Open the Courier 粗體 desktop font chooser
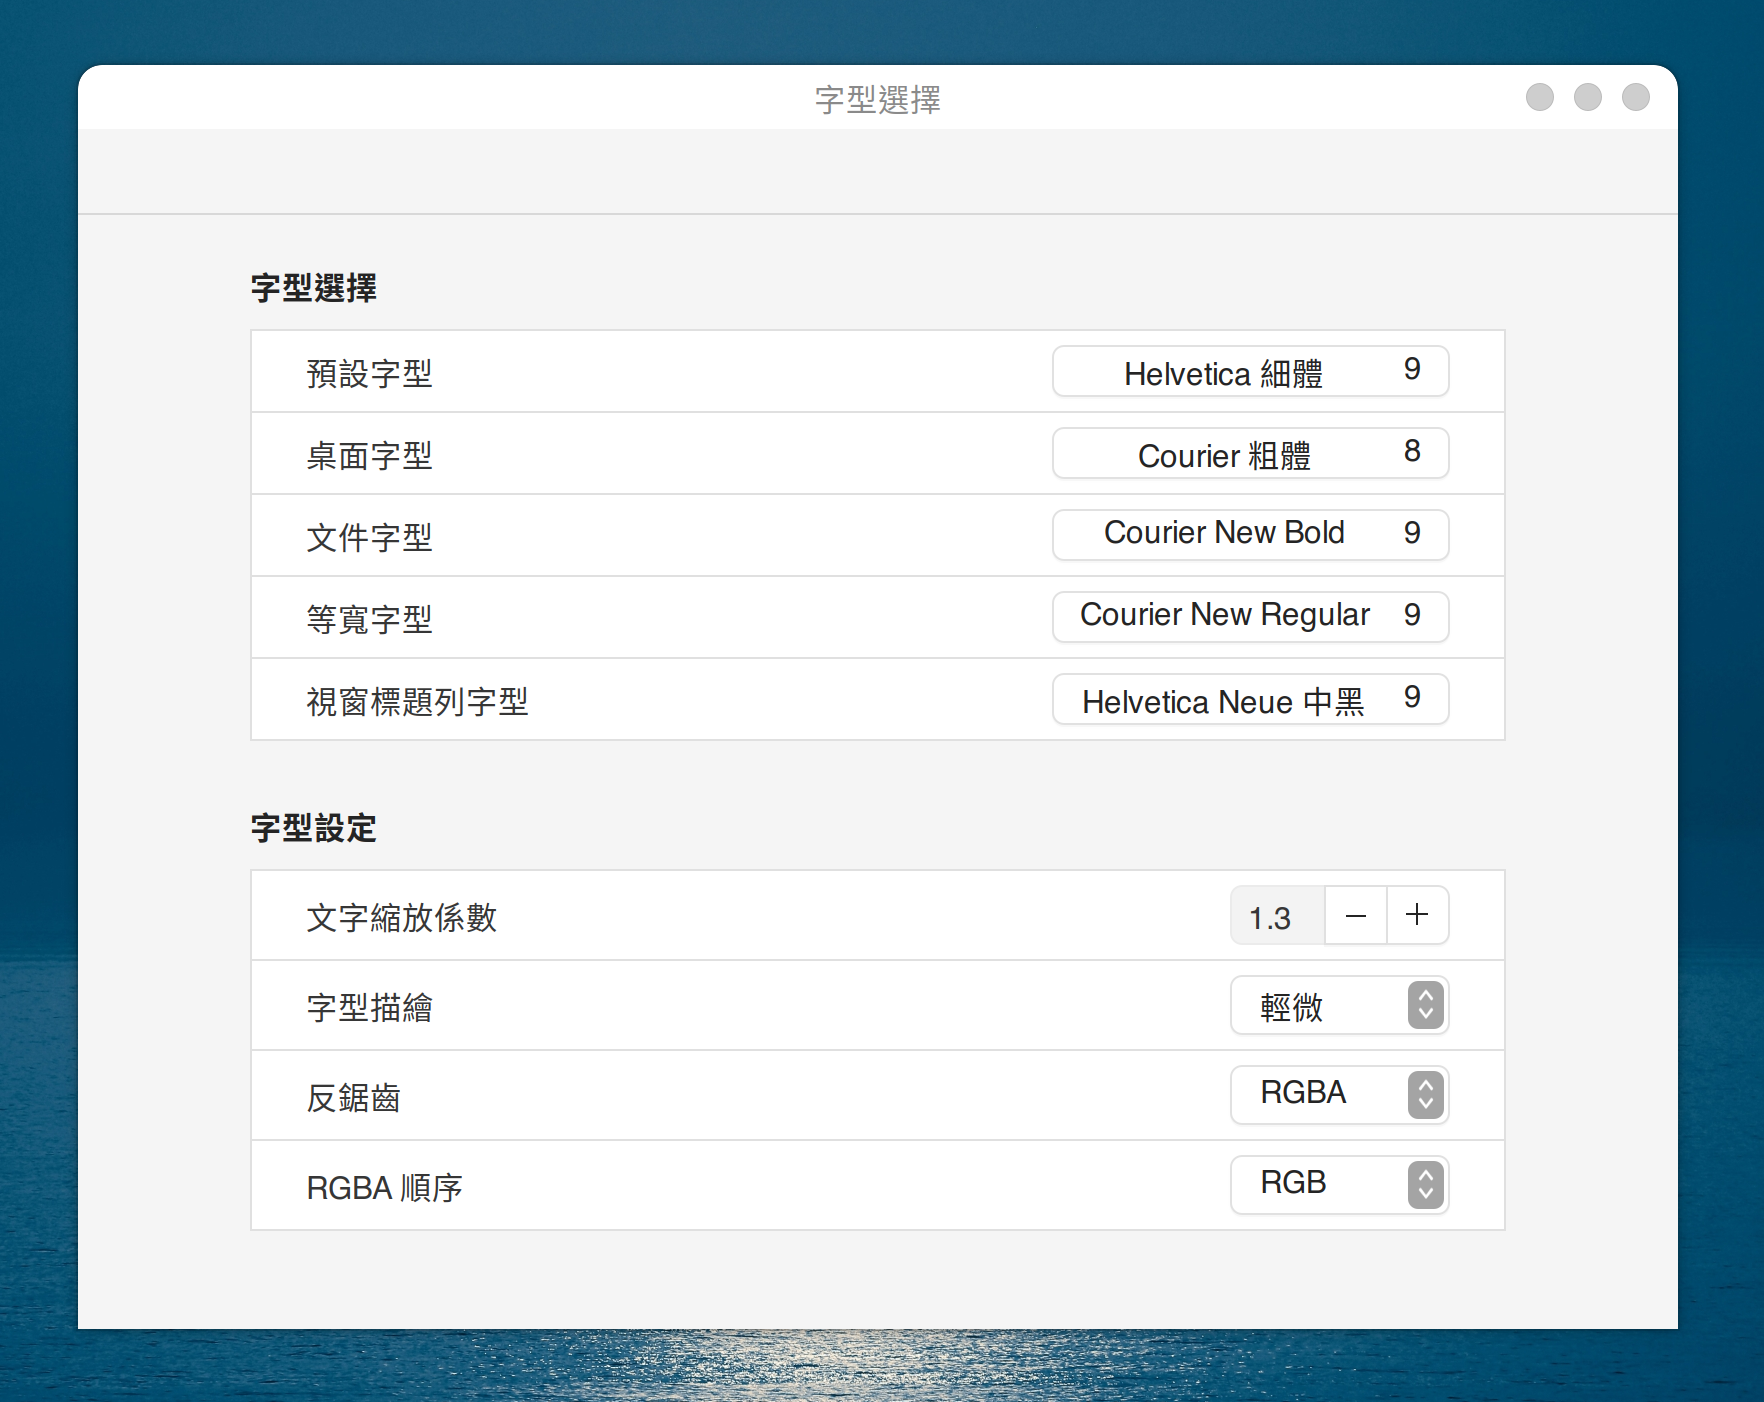Screen dimensions: 1764x1402 click(x=1250, y=454)
